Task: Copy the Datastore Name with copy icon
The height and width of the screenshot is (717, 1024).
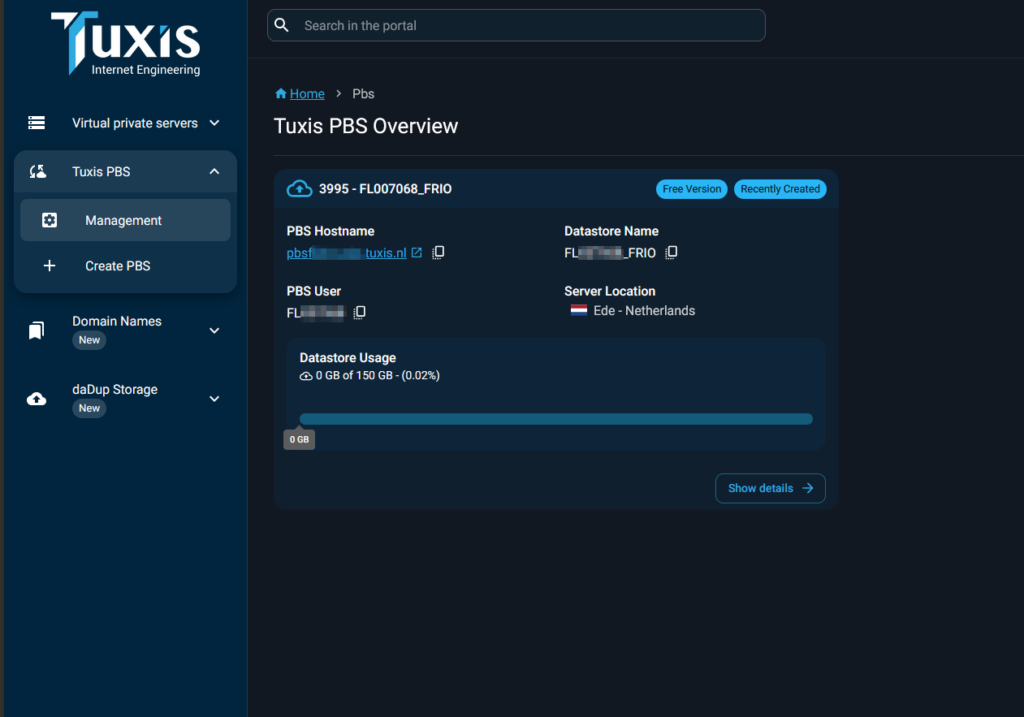Action: tap(671, 252)
